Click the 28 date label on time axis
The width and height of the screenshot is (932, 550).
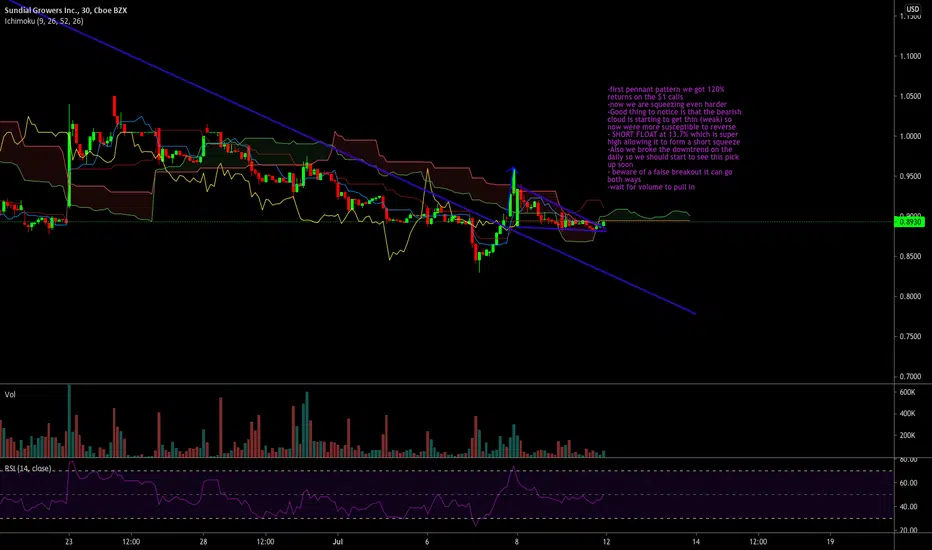pyautogui.click(x=203, y=542)
